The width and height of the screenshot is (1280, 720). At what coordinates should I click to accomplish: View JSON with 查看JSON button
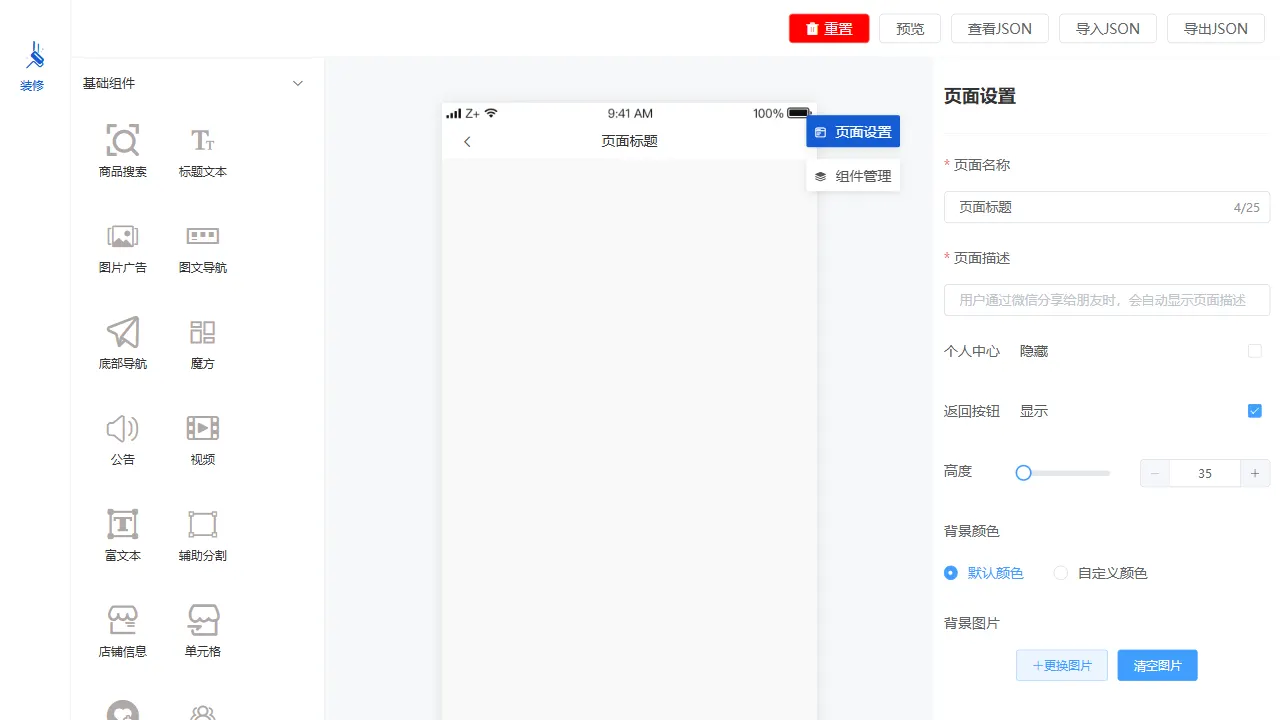(1000, 28)
